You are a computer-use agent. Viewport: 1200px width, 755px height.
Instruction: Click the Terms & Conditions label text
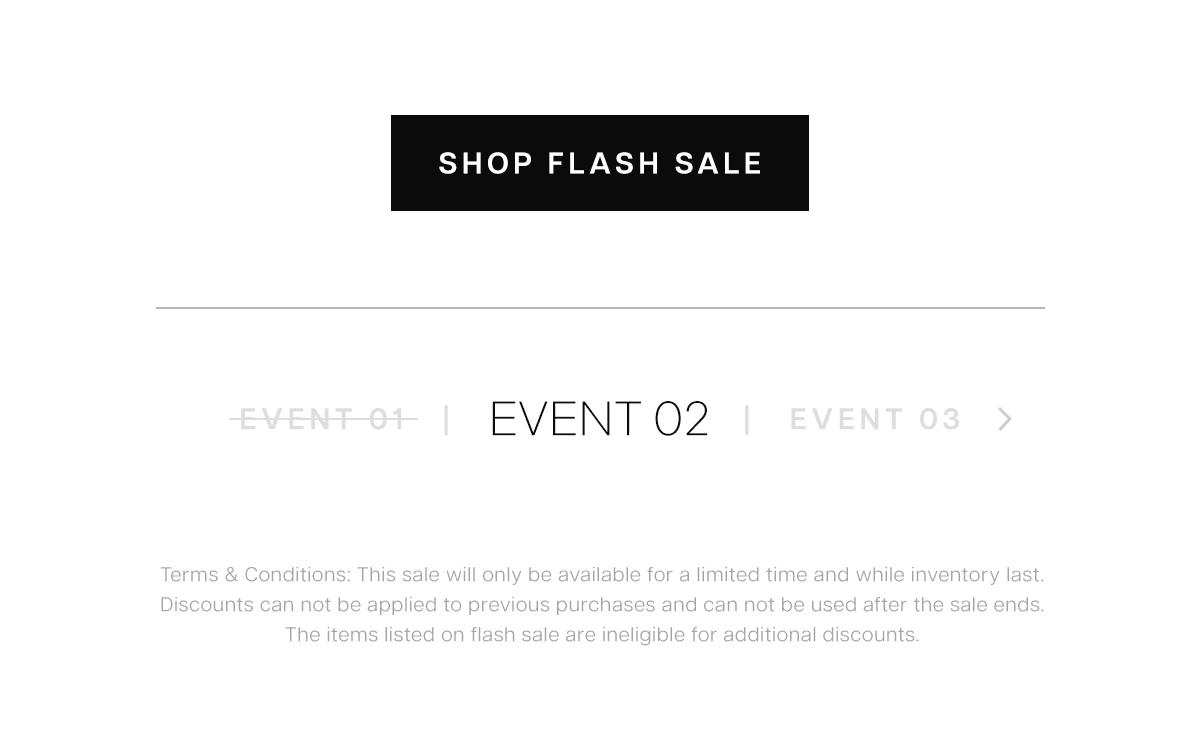(255, 575)
